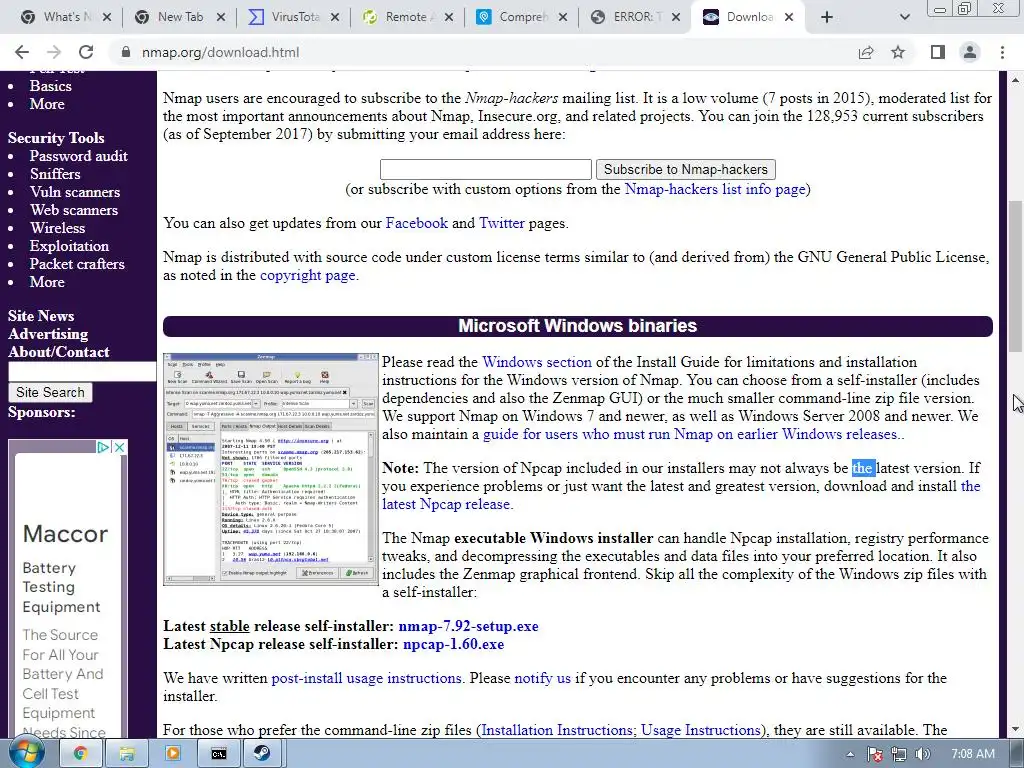Screen dimensions: 1024x768
Task: Open File Explorer from the taskbar
Action: coord(127,754)
